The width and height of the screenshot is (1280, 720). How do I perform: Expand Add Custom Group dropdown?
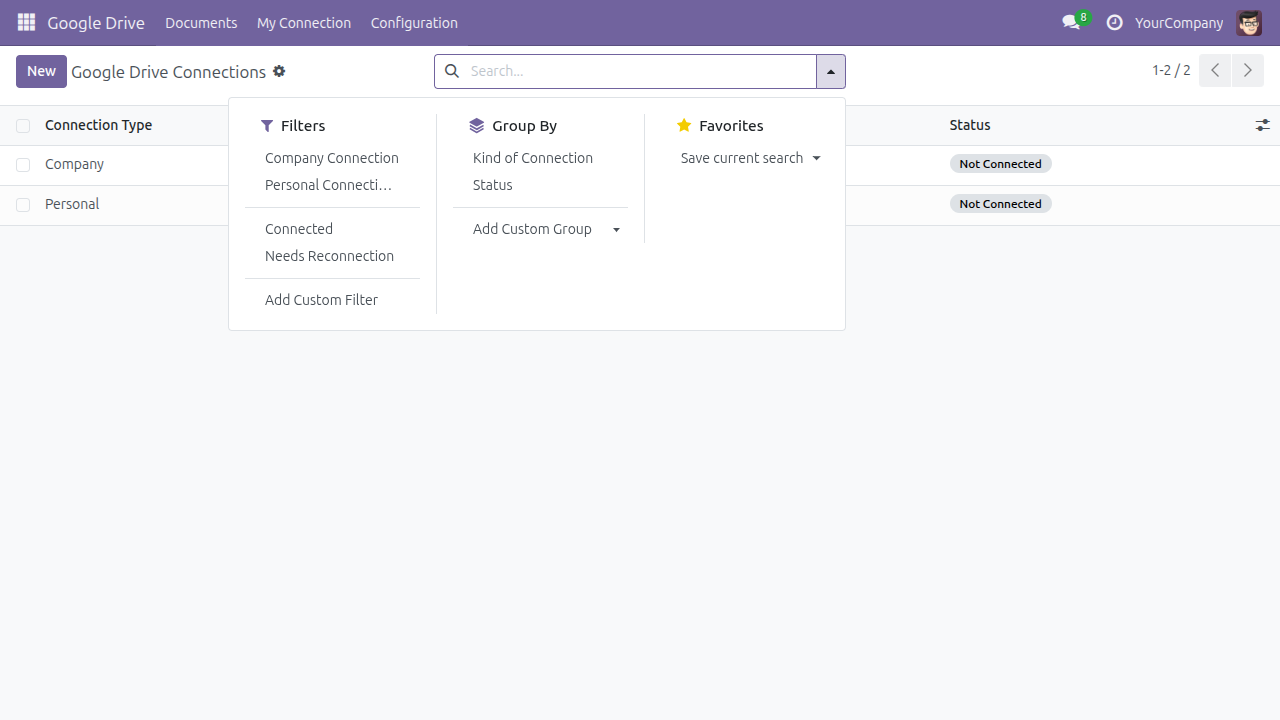coord(546,229)
